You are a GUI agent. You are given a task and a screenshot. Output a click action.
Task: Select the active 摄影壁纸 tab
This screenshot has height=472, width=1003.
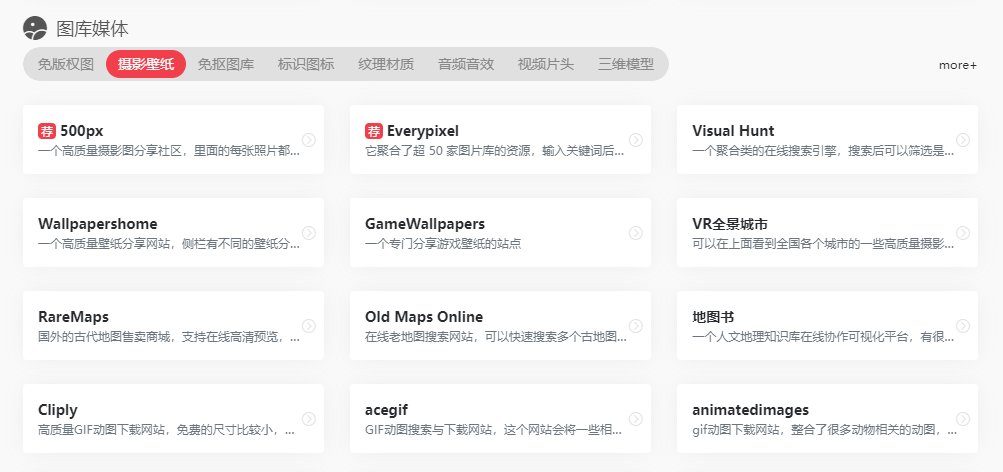coord(146,64)
